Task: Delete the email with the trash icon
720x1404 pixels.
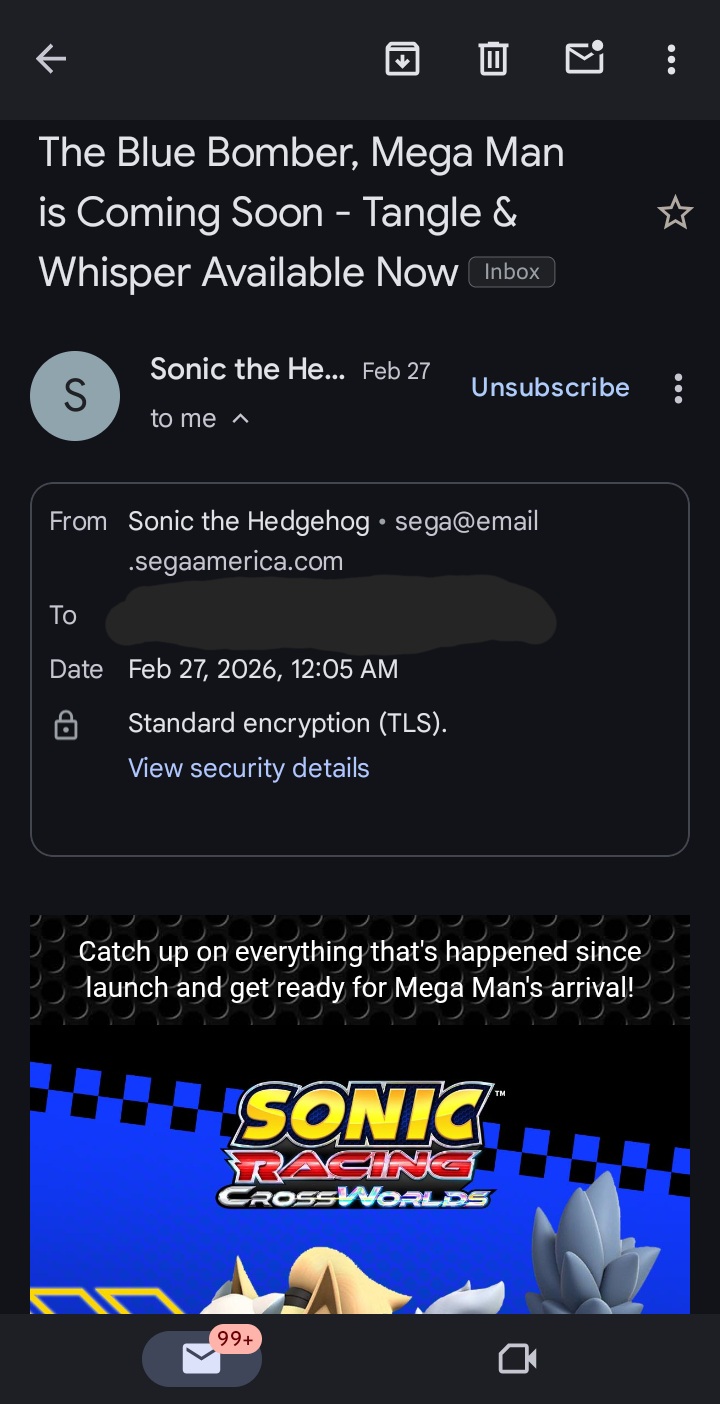Action: [492, 60]
